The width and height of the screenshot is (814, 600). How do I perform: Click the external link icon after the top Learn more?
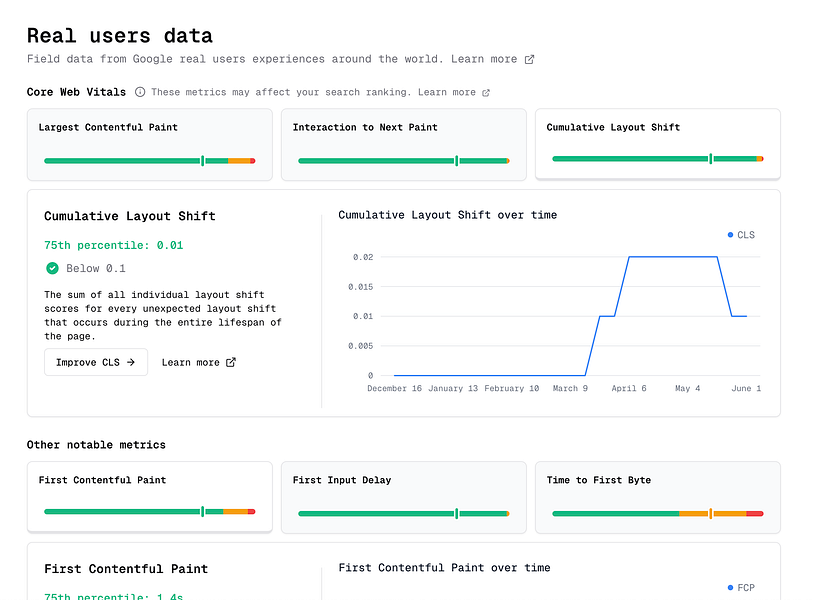tap(530, 60)
